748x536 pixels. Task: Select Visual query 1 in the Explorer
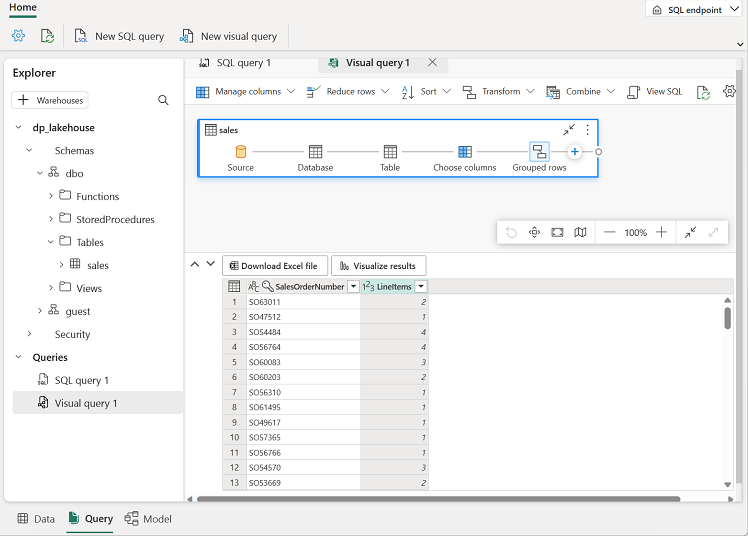coord(98,403)
